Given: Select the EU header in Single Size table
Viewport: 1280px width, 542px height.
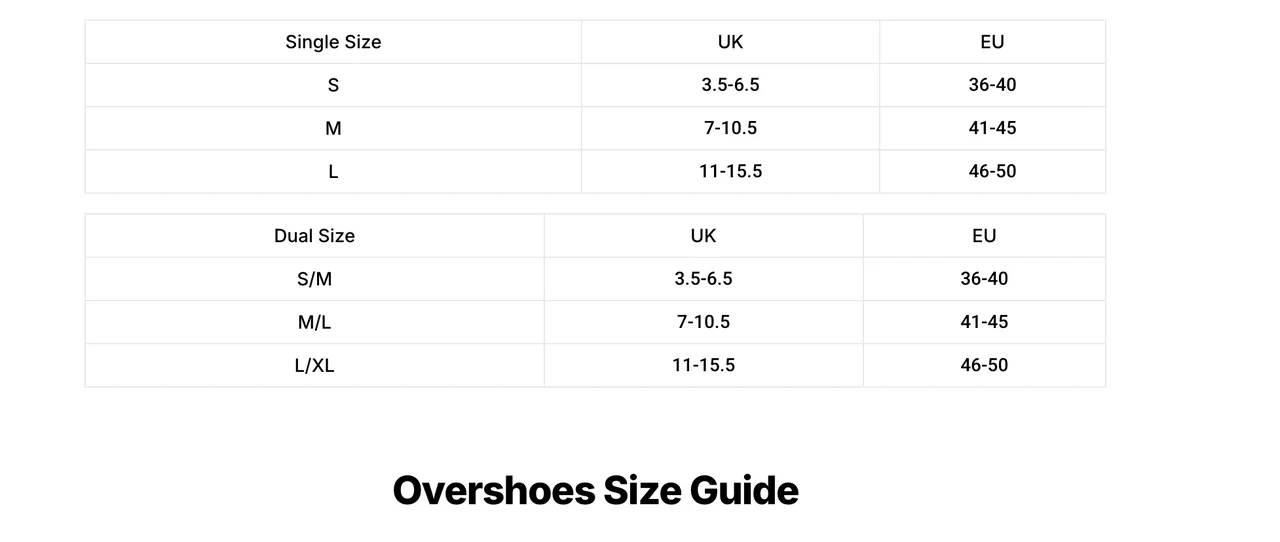Looking at the screenshot, I should coord(992,42).
